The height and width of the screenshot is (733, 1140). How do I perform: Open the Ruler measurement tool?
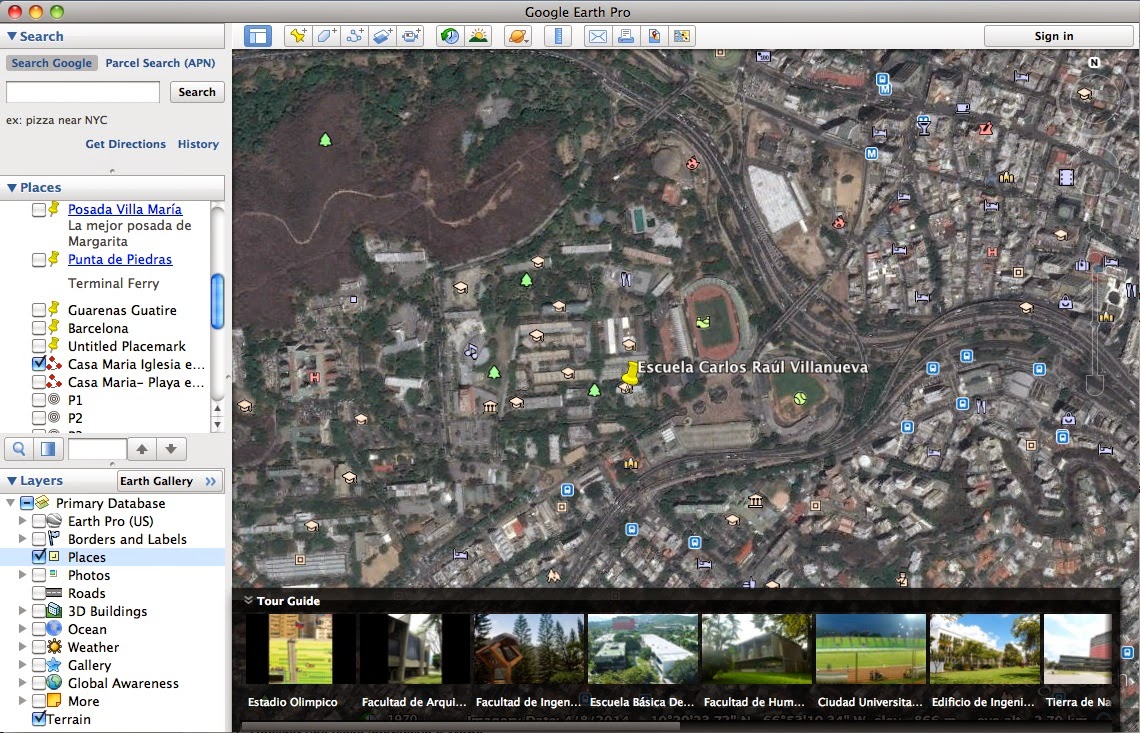[558, 35]
